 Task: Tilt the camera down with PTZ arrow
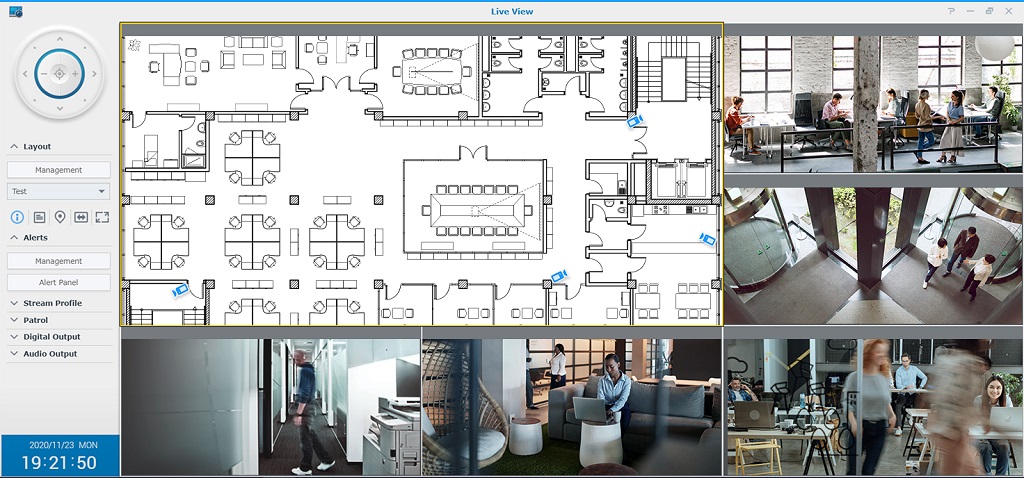(x=59, y=108)
